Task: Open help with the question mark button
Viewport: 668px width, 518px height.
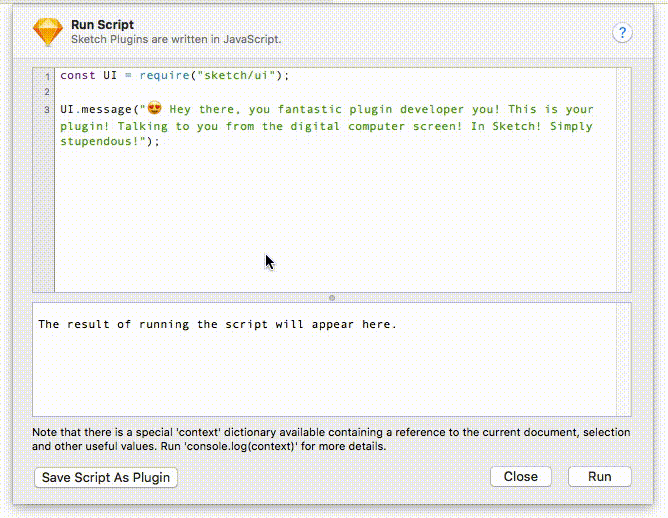Action: click(x=622, y=33)
